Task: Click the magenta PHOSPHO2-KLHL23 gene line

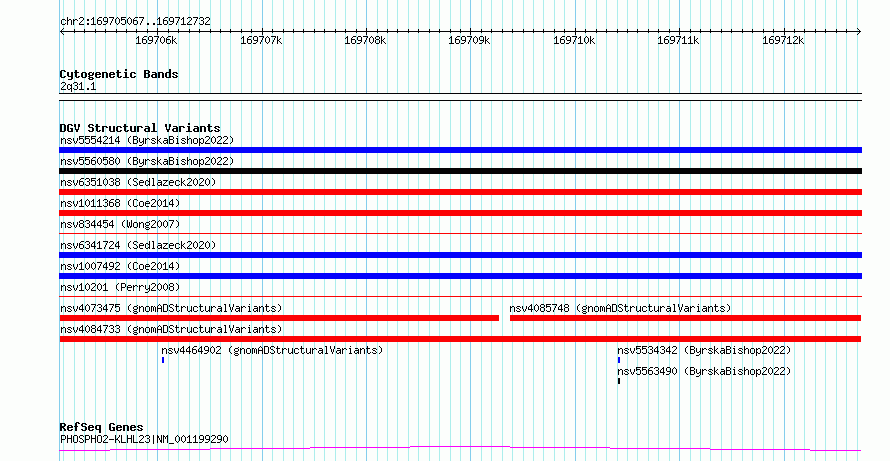Action: click(460, 449)
